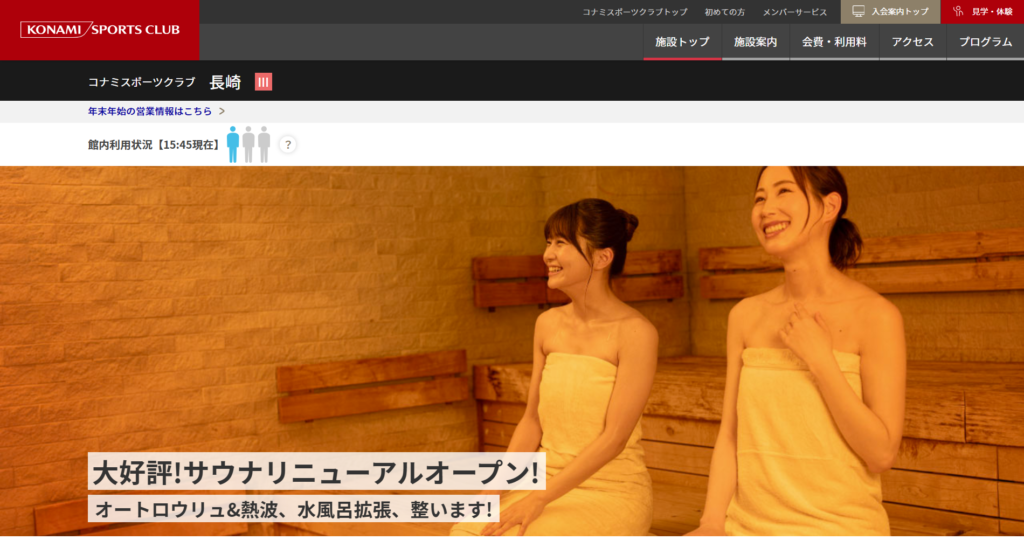This screenshot has height=547, width=1024.
Task: Open the コナミスポーツクラブトップ link
Action: [x=635, y=12]
